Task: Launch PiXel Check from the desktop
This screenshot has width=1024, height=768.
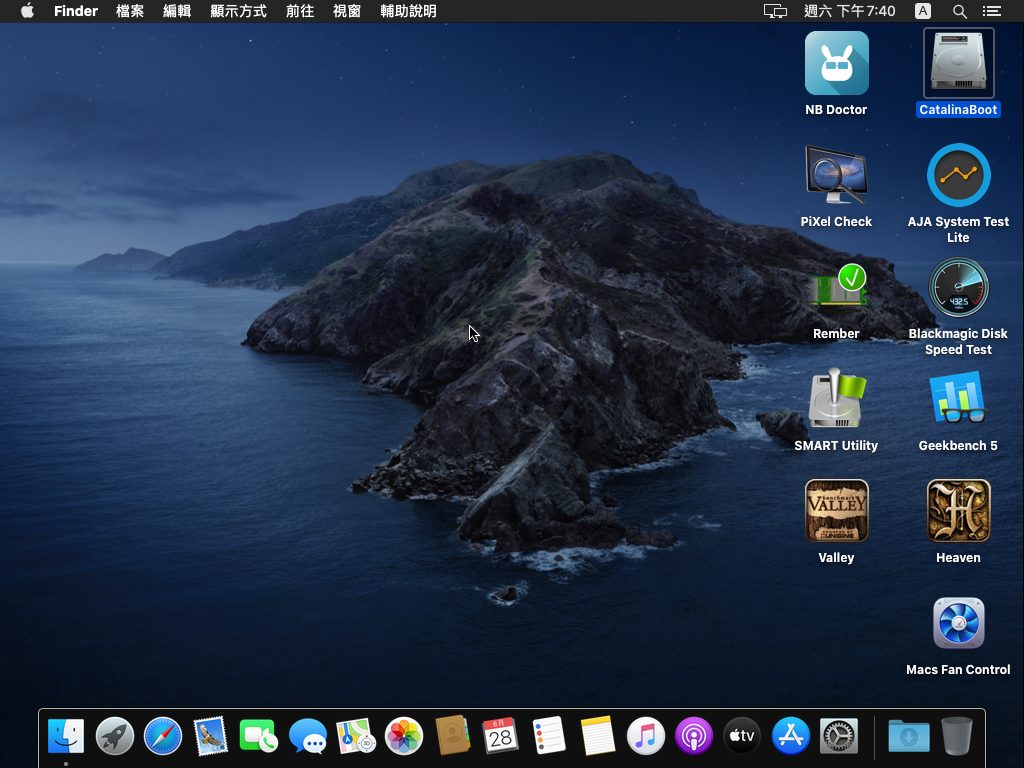Action: (x=836, y=176)
